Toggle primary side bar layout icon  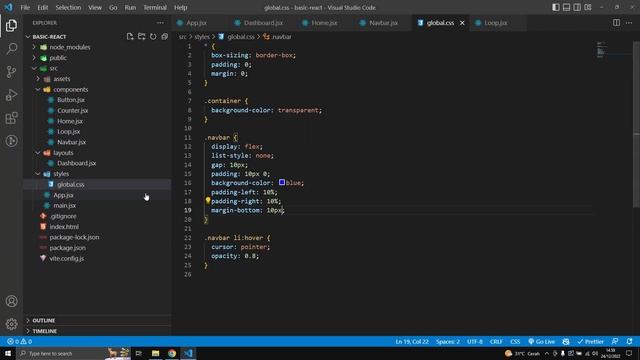pos(556,7)
